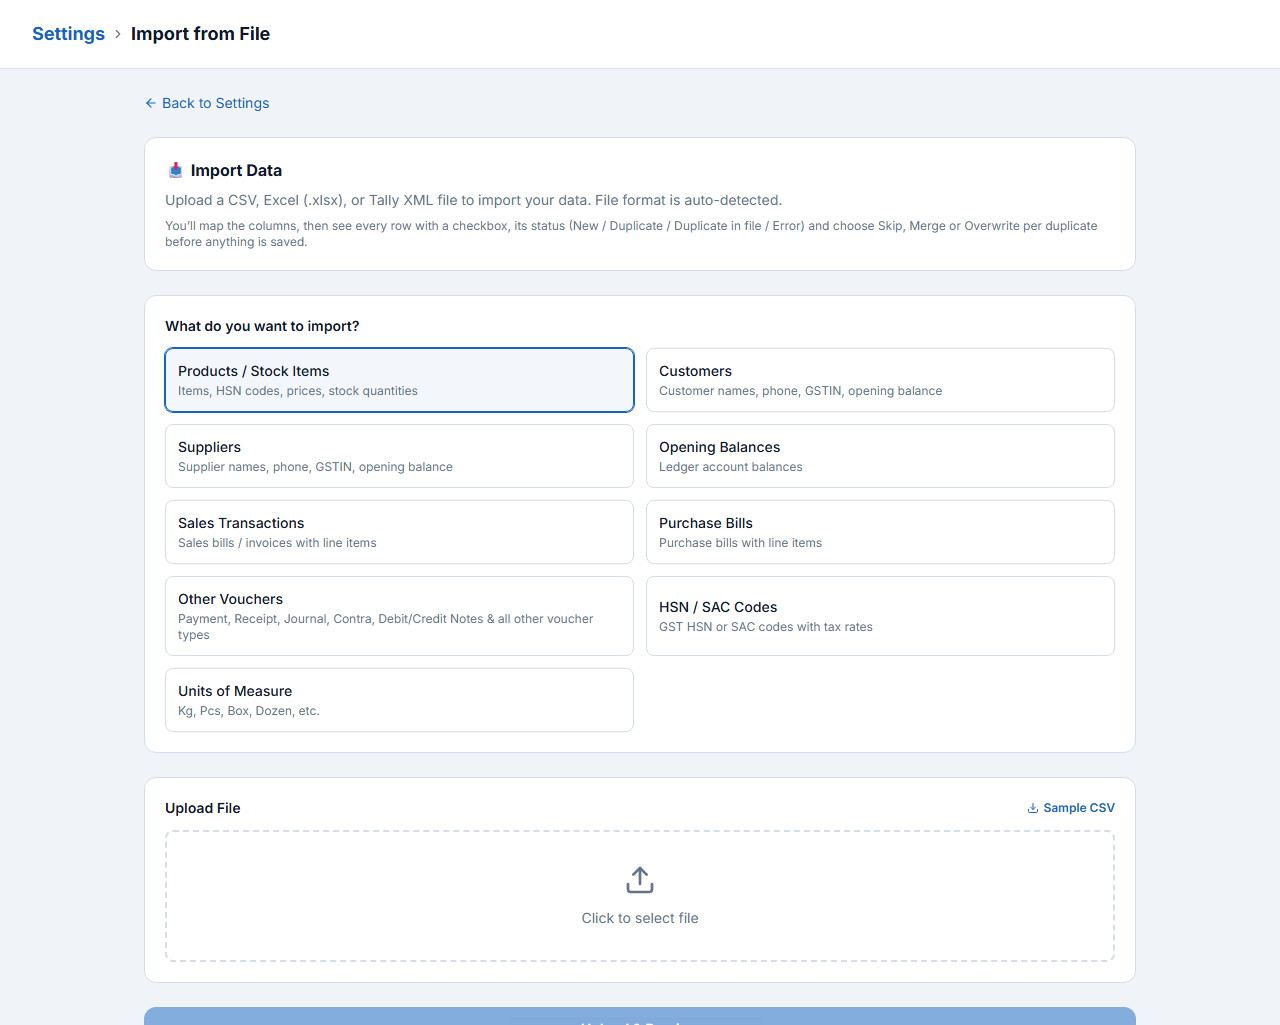1280x1025 pixels.
Task: Select Customers import type
Action: coord(880,380)
